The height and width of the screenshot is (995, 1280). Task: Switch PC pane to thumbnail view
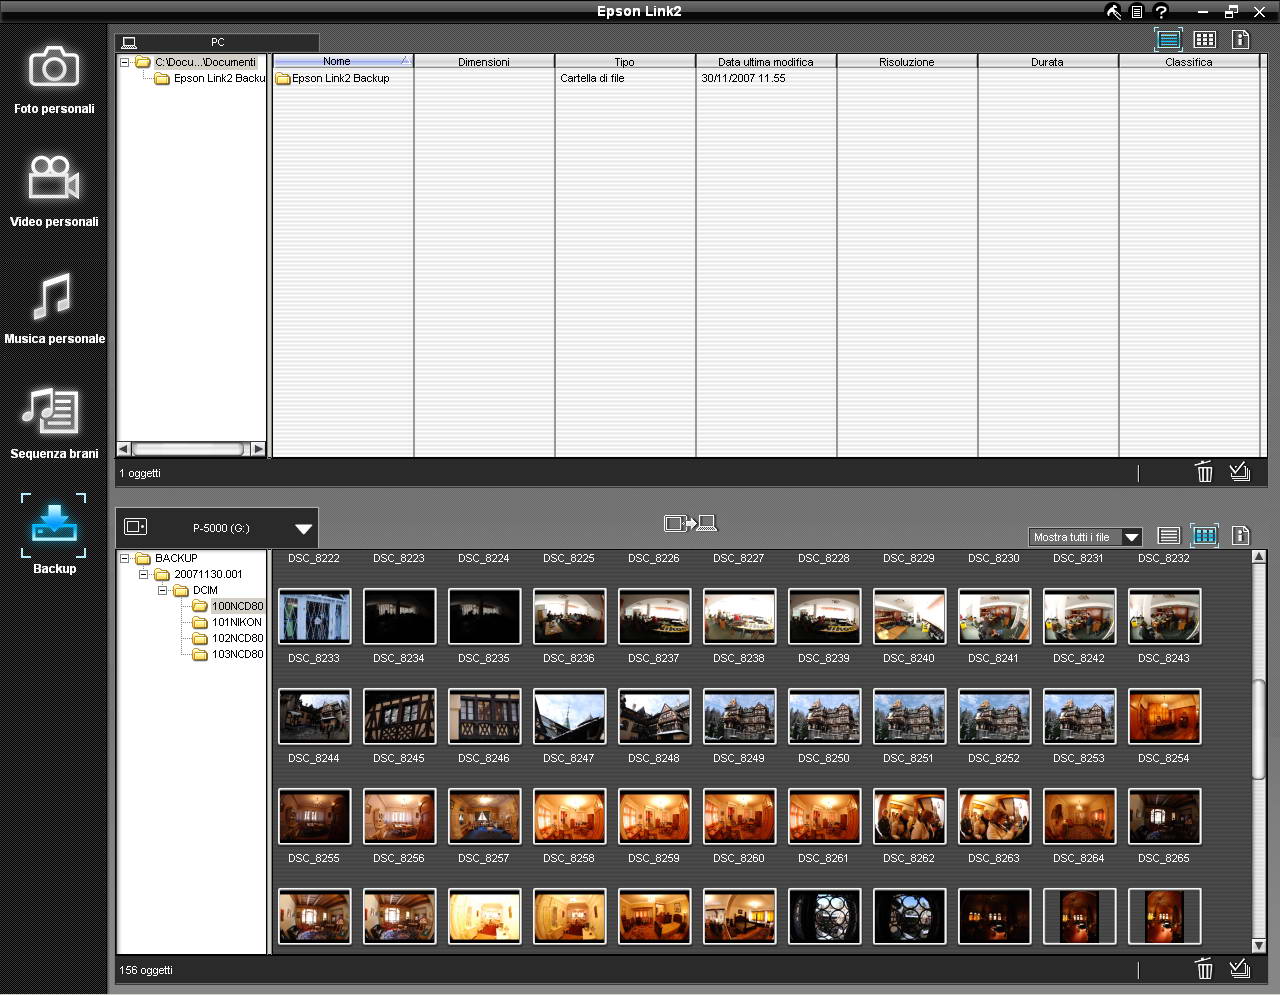pyautogui.click(x=1205, y=39)
